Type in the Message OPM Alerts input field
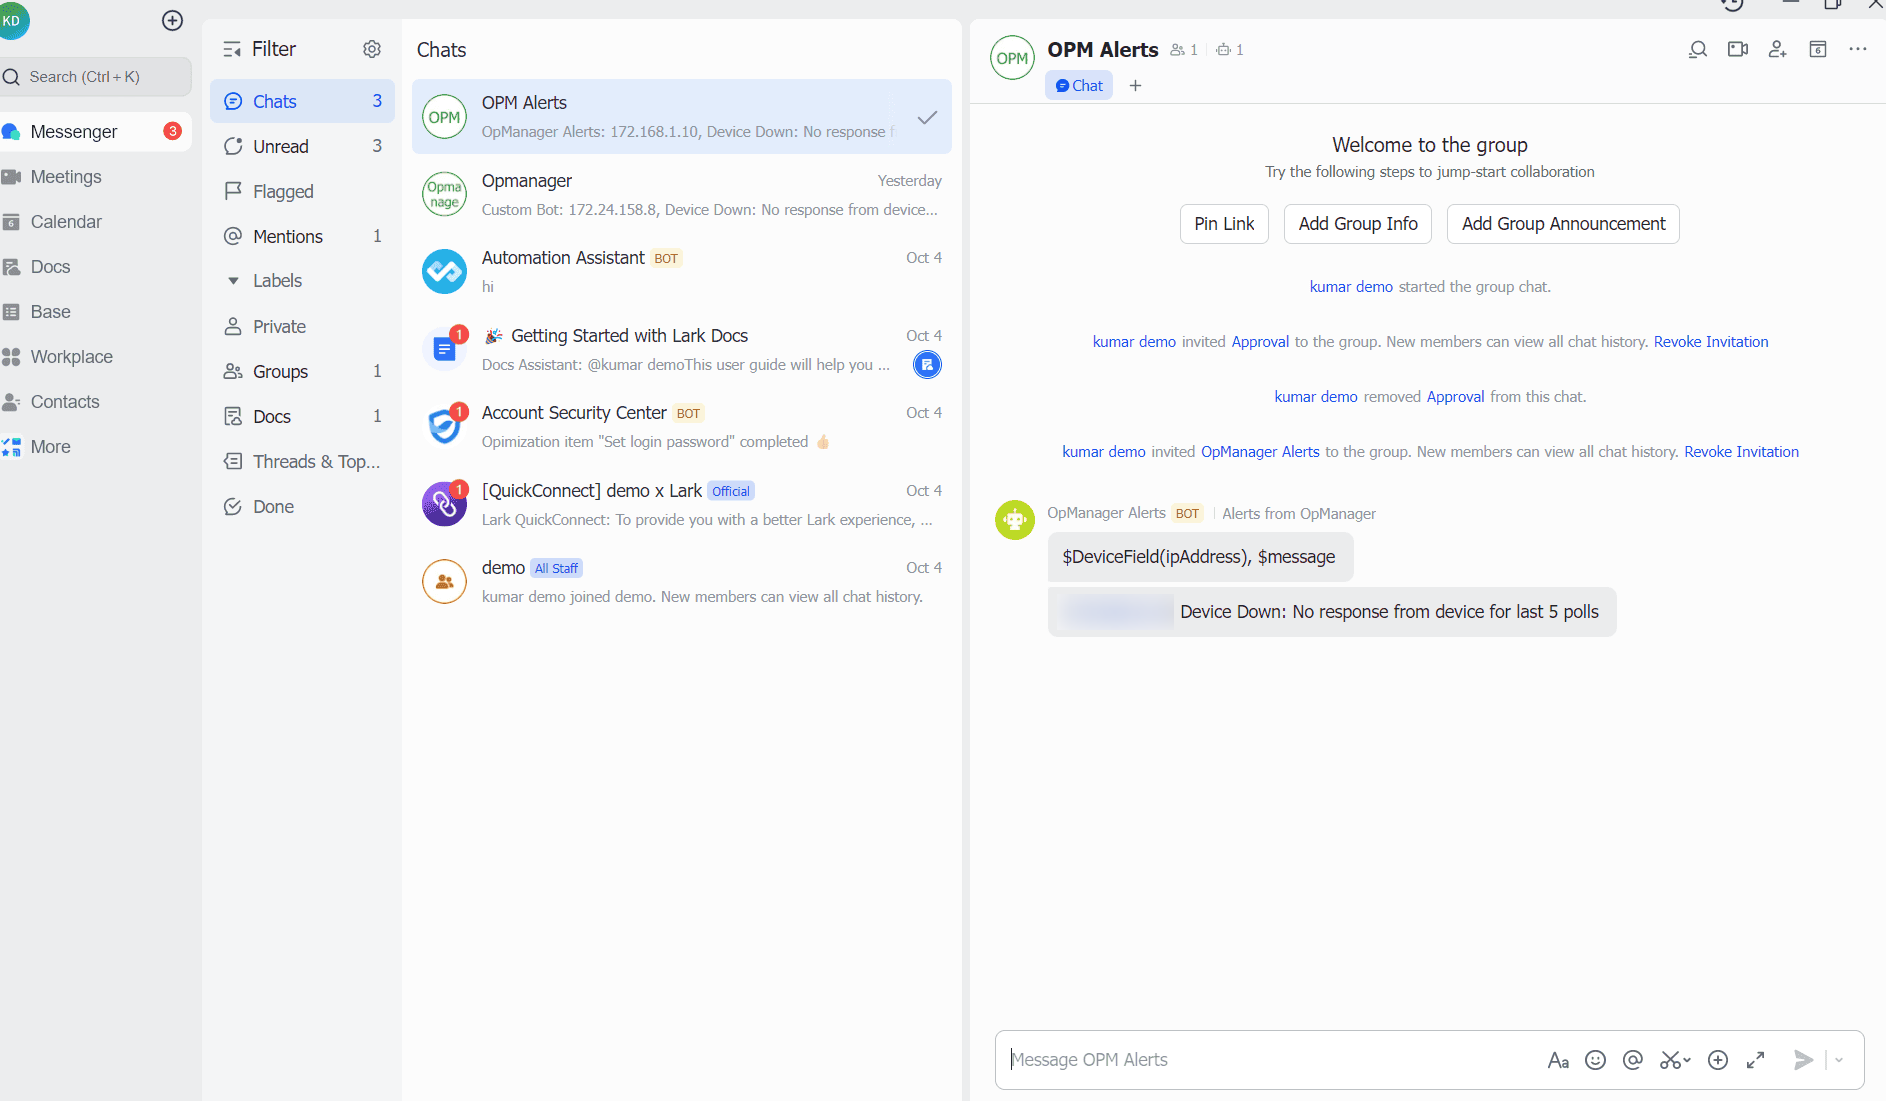The image size is (1886, 1101). (1250, 1059)
